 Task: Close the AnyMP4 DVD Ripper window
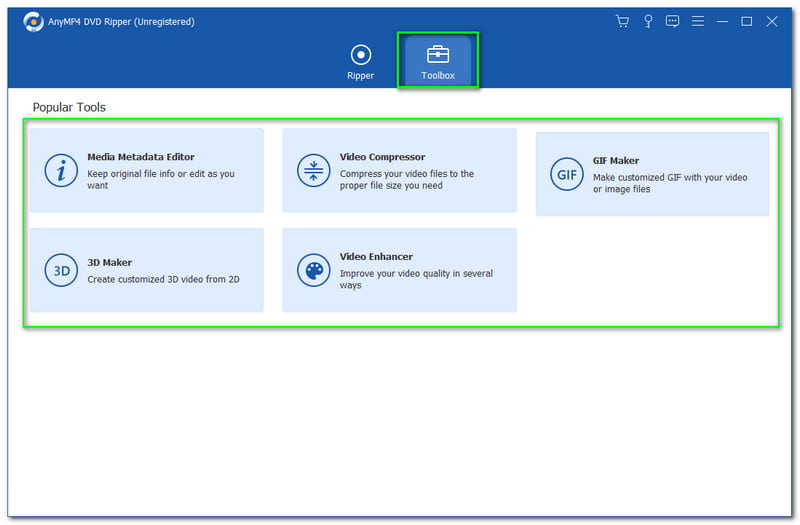pos(772,21)
